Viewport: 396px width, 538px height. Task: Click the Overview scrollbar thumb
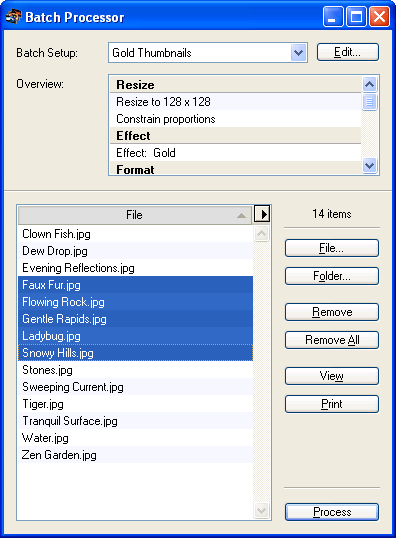point(370,102)
